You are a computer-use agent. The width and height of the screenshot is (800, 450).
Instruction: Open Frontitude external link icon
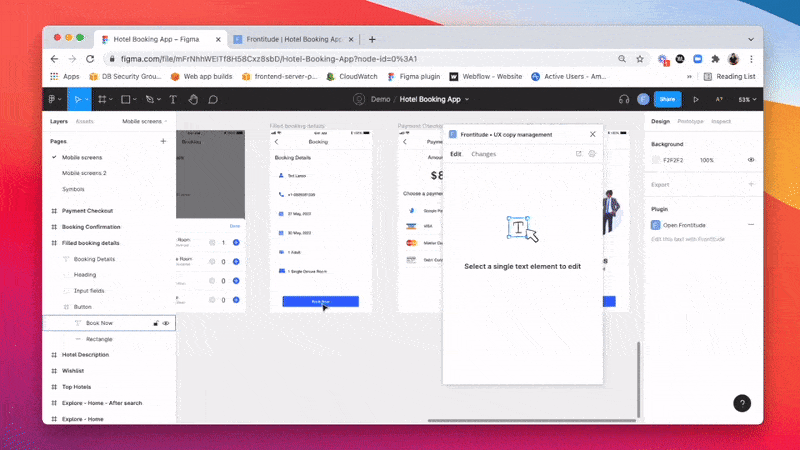pos(579,154)
